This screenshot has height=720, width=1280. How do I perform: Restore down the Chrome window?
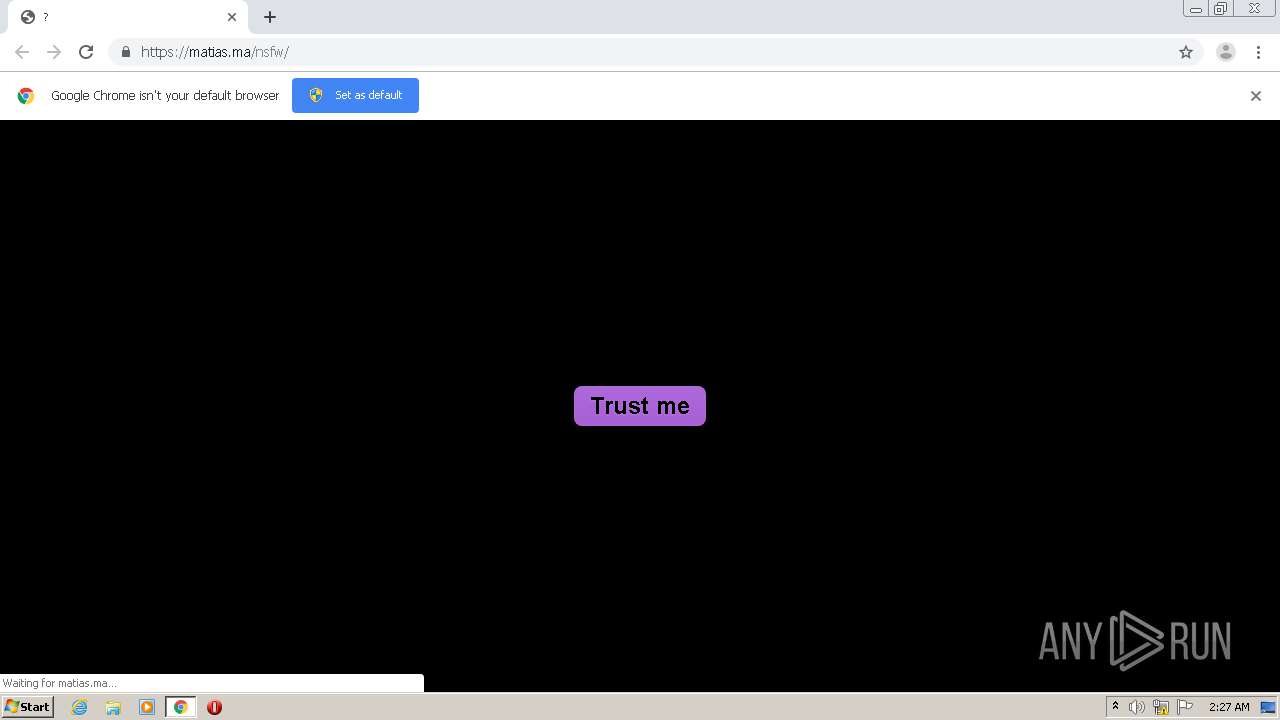pos(1220,9)
